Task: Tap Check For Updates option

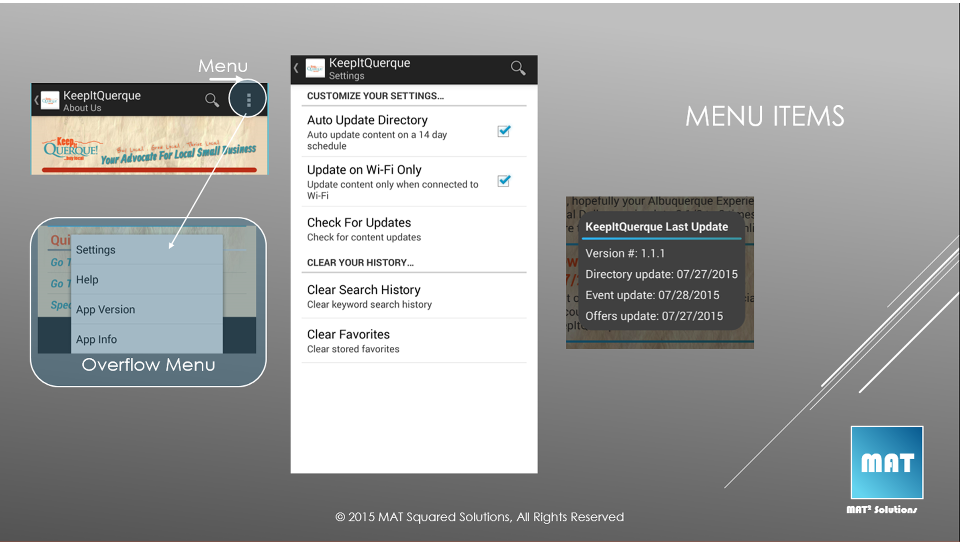Action: point(414,229)
